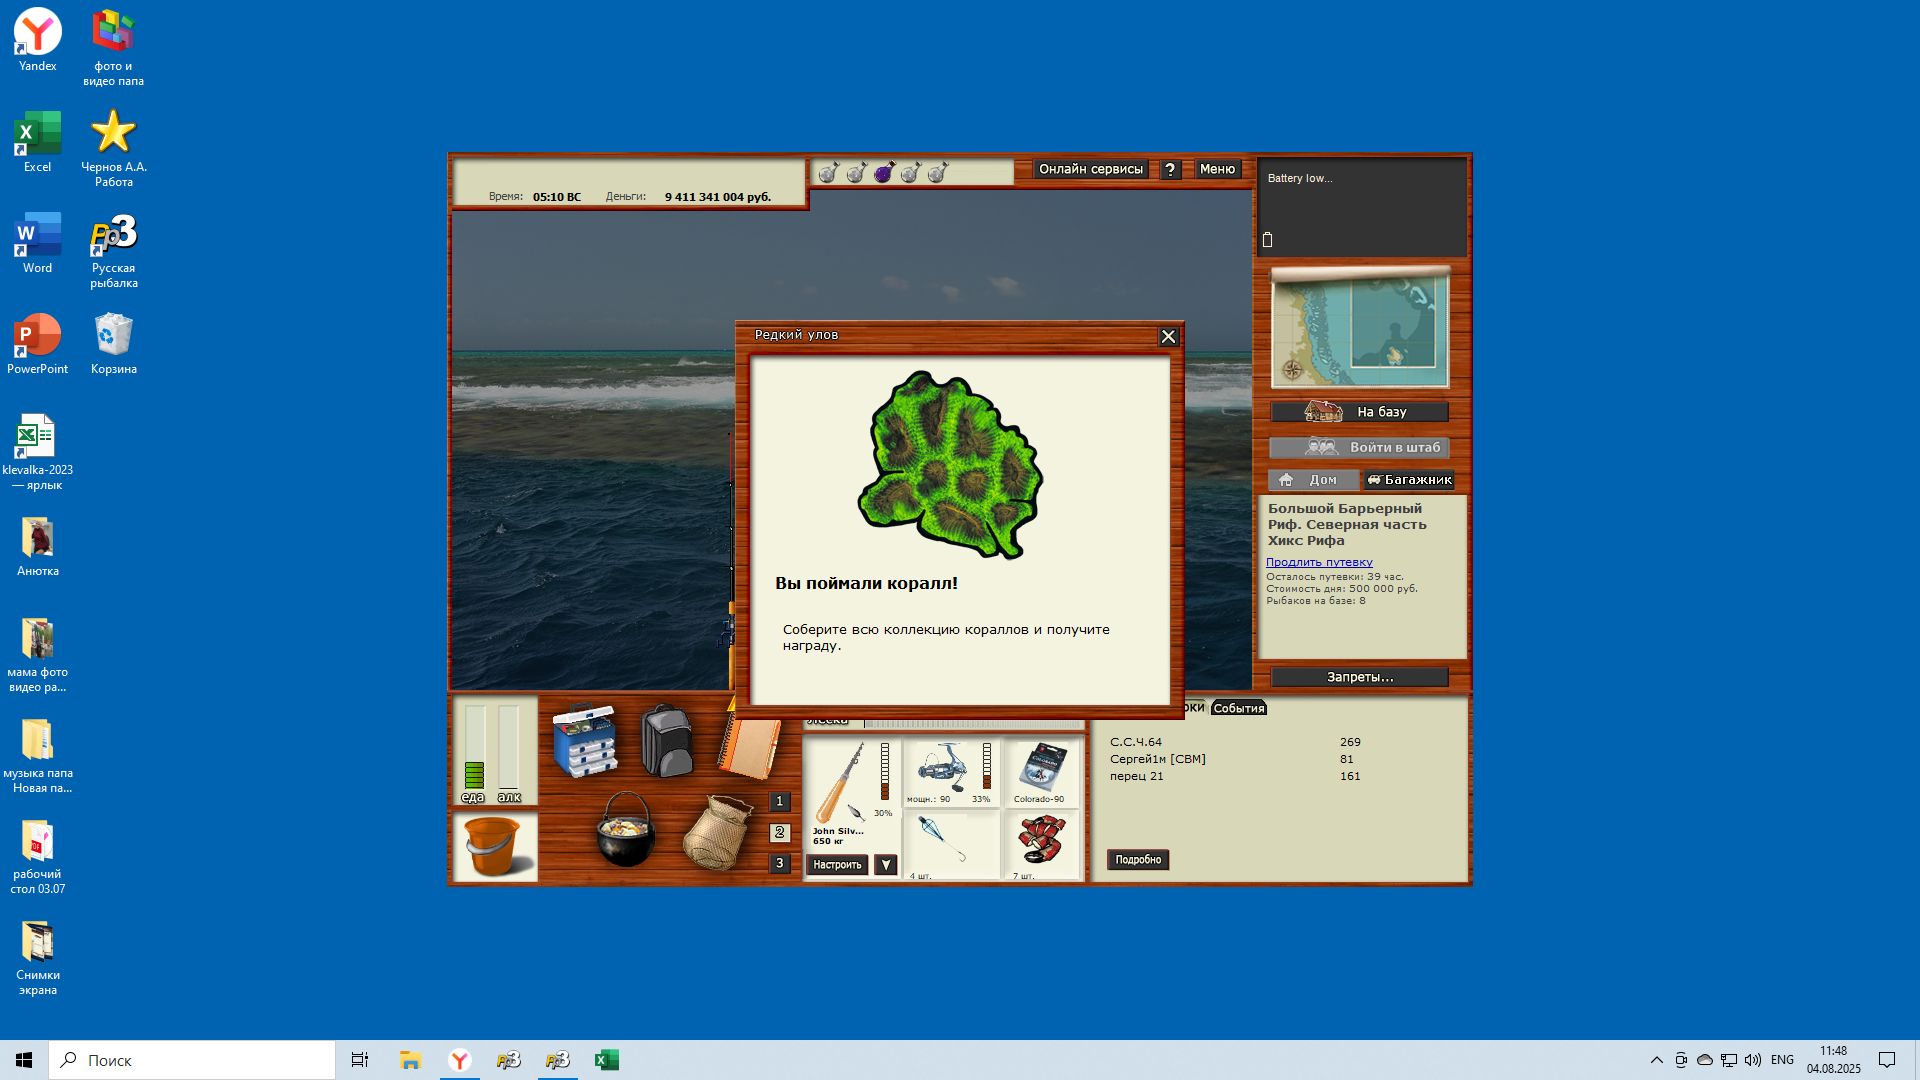This screenshot has height=1080, width=1920.
Task: Click the reef map thumbnail
Action: click(x=1360, y=329)
